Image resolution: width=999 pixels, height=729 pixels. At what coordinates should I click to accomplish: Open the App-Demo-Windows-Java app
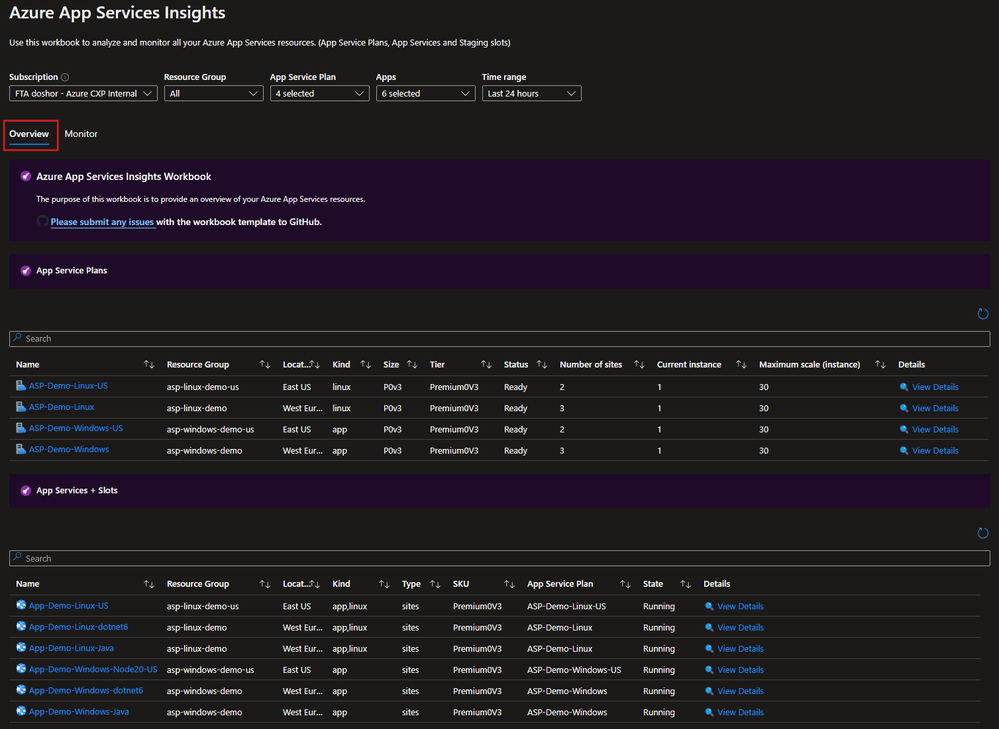point(79,711)
